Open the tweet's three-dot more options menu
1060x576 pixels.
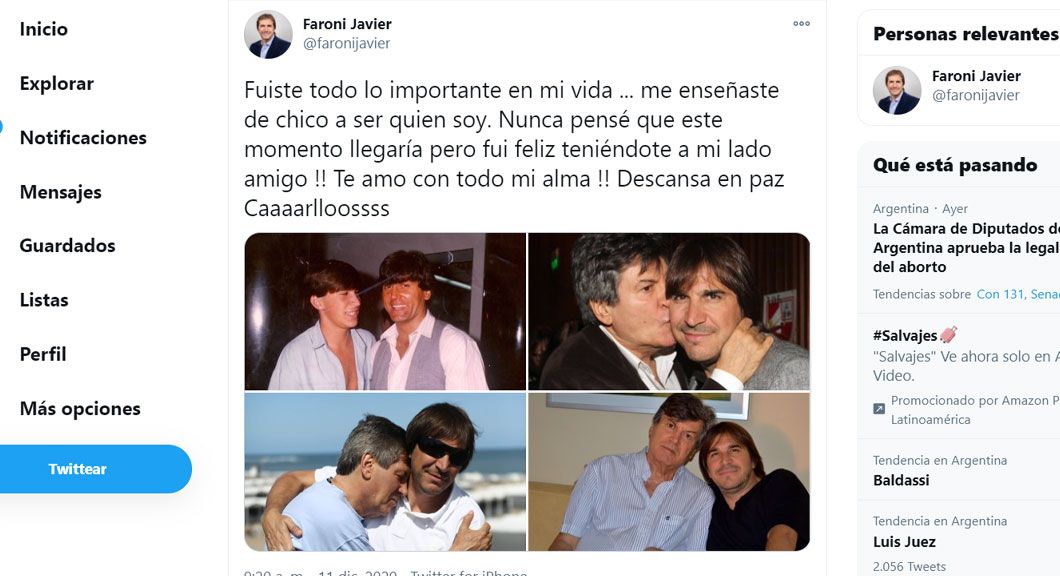(x=801, y=24)
